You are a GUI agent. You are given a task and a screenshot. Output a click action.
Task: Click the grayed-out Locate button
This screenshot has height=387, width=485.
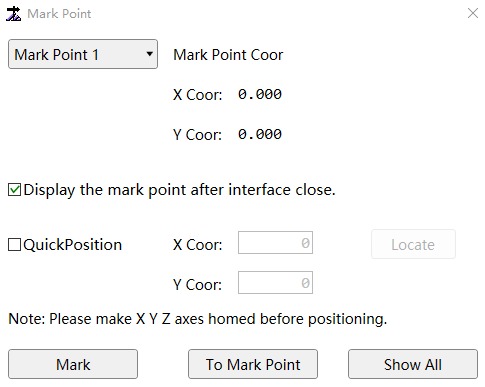tap(413, 244)
